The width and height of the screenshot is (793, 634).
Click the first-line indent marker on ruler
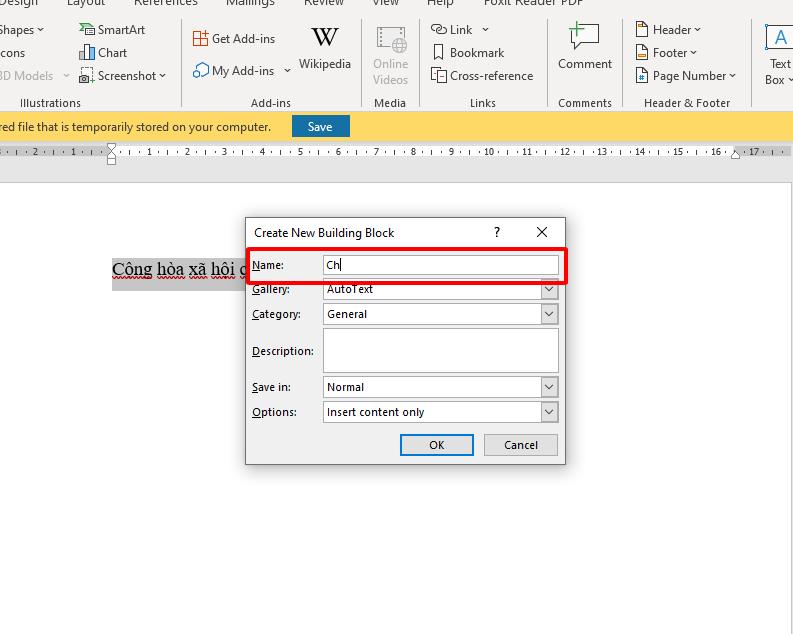[x=111, y=148]
